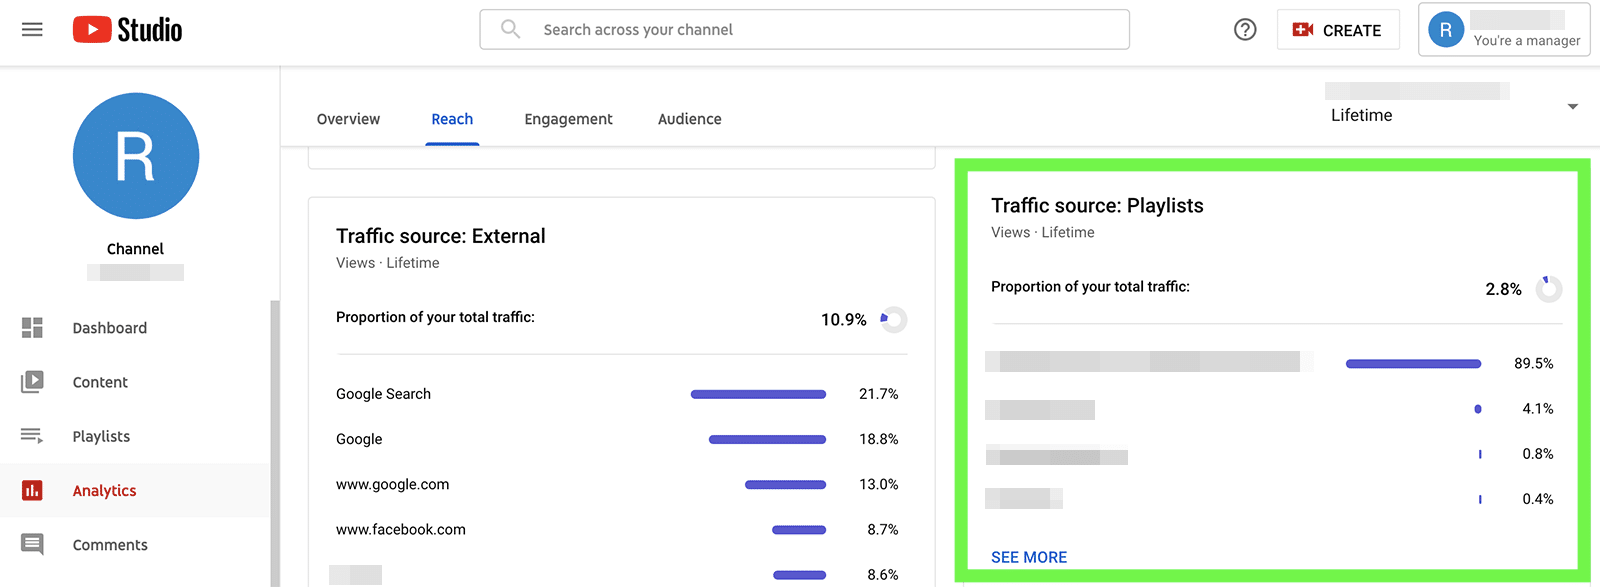Viewport: 1600px width, 587px height.
Task: Click the Dashboard grid icon
Action: (x=32, y=328)
